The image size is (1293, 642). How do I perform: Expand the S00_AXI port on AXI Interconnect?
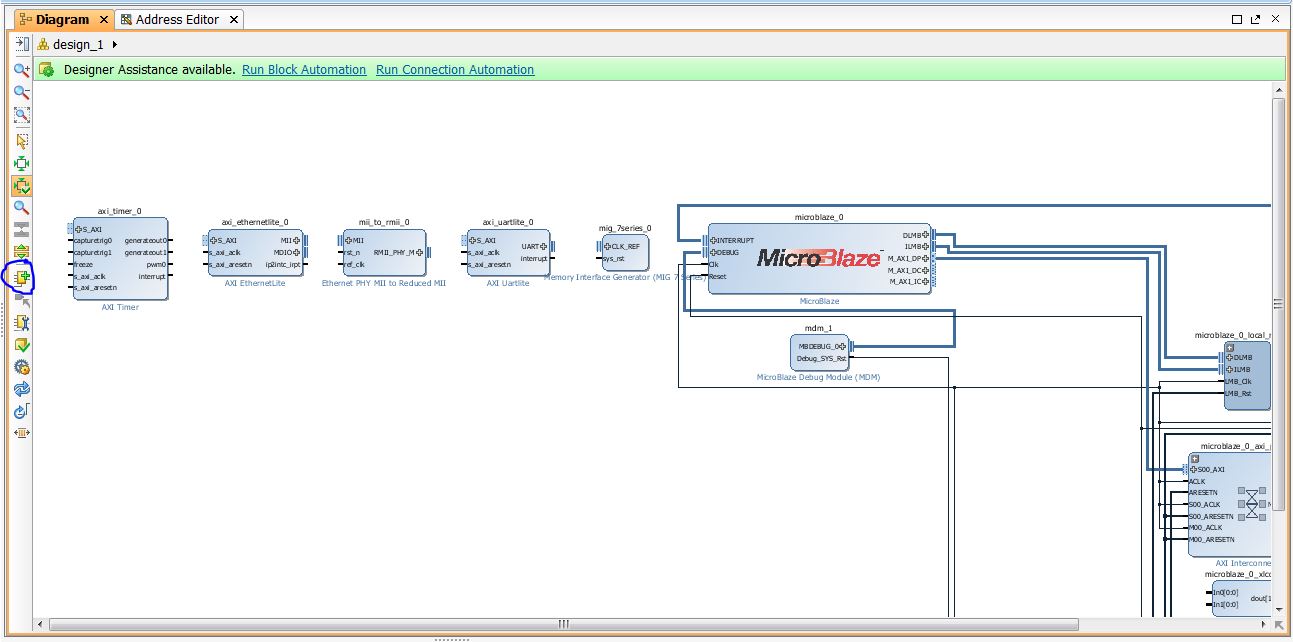[1194, 469]
